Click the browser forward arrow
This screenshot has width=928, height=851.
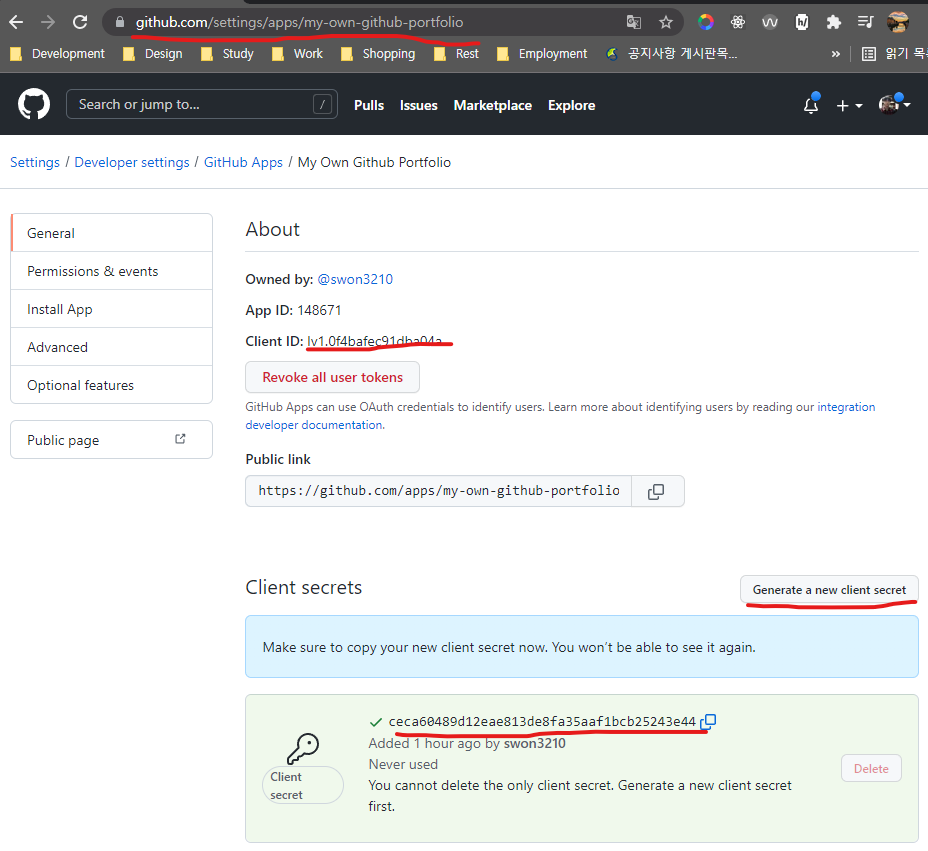tap(48, 22)
